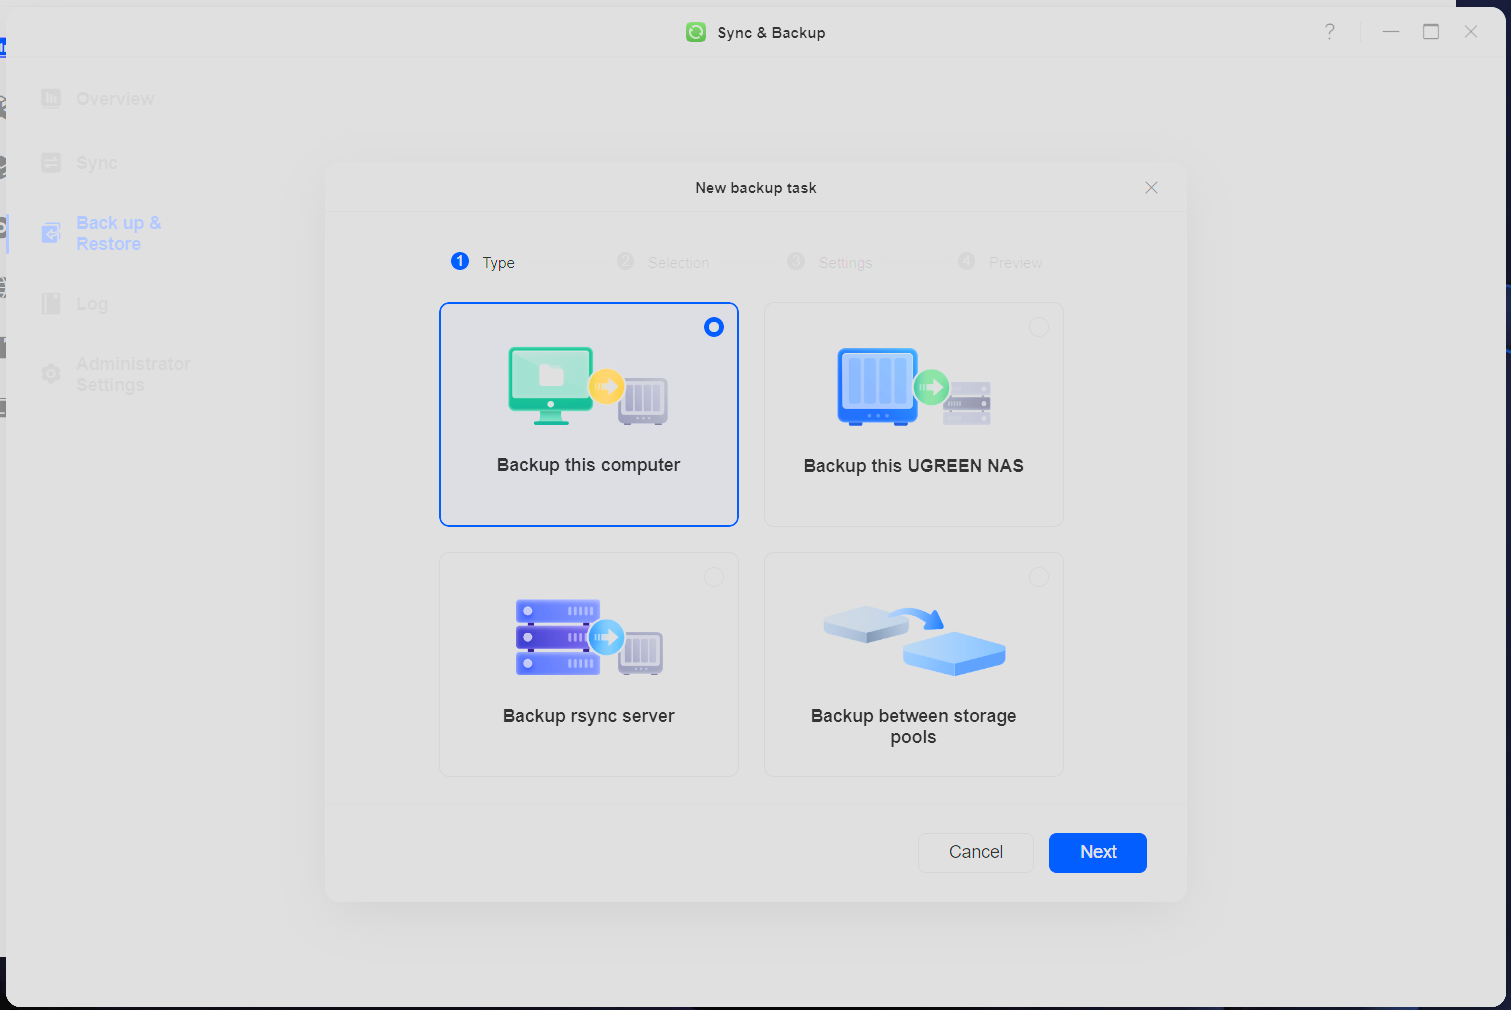Click the Administrator Settings gear icon
Viewport: 1511px width, 1010px height.
51,374
